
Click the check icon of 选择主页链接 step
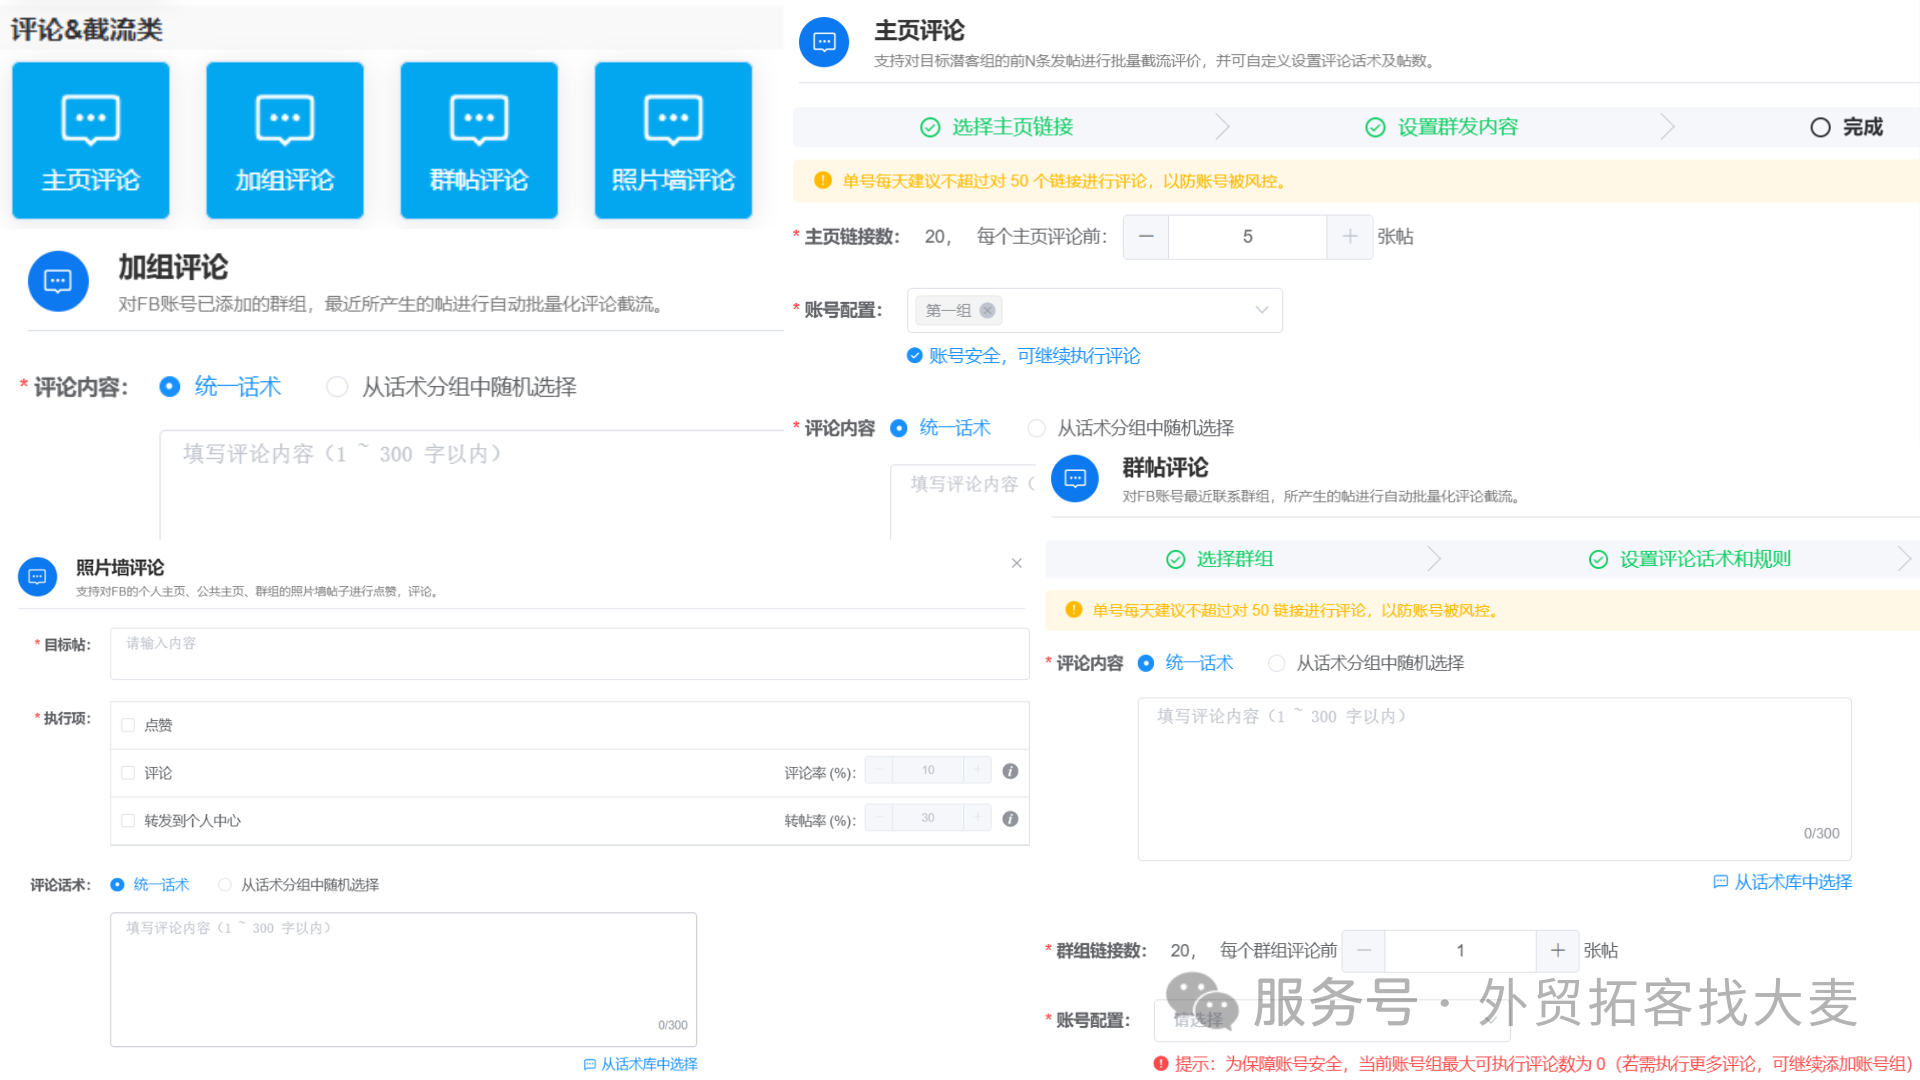(930, 127)
